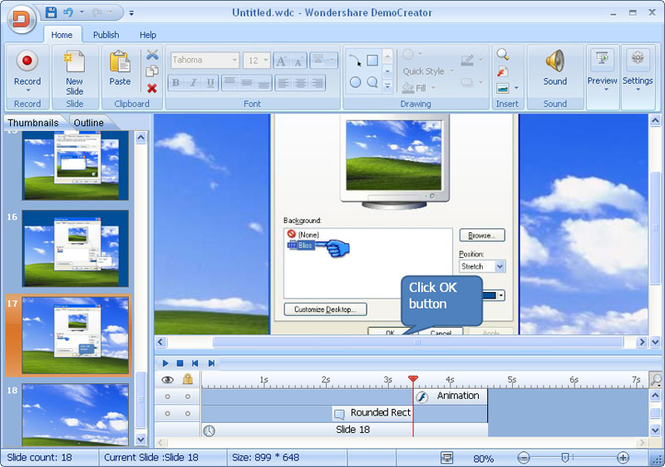Screen dimensions: 665x467
Task: Click the insert image icon
Action: (x=503, y=88)
